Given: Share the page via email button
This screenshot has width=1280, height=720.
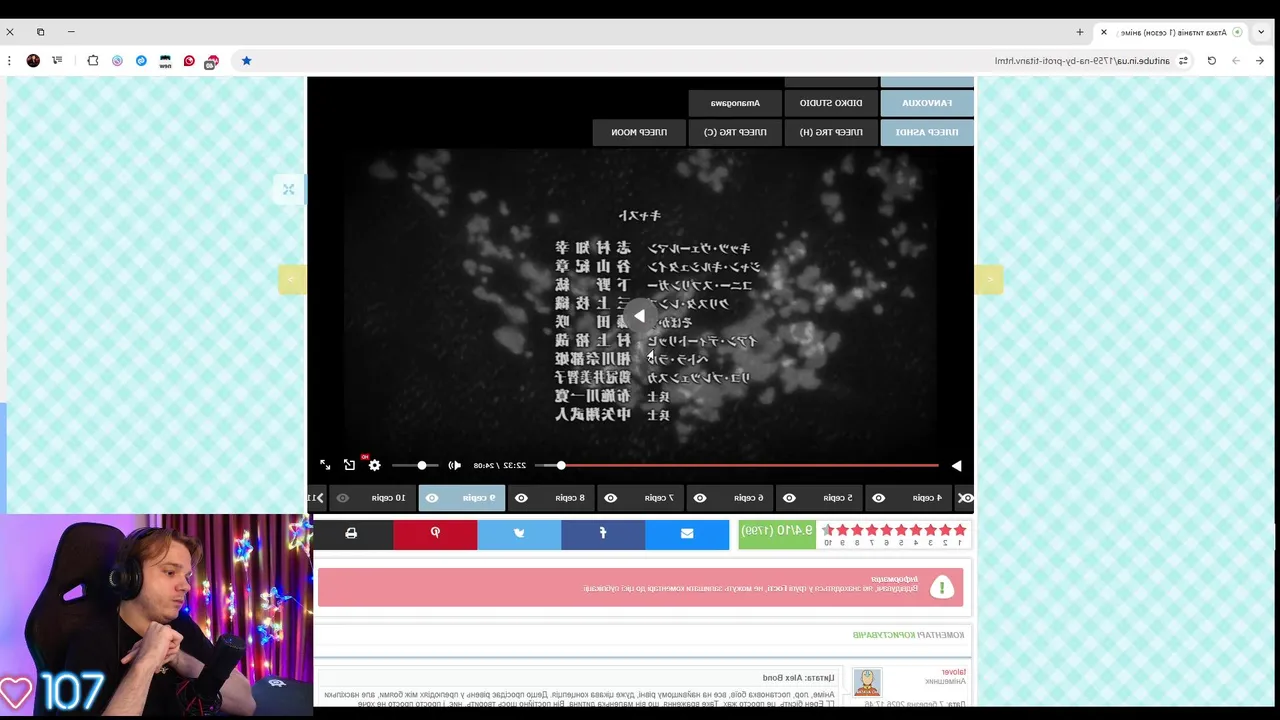Looking at the screenshot, I should (x=687, y=534).
